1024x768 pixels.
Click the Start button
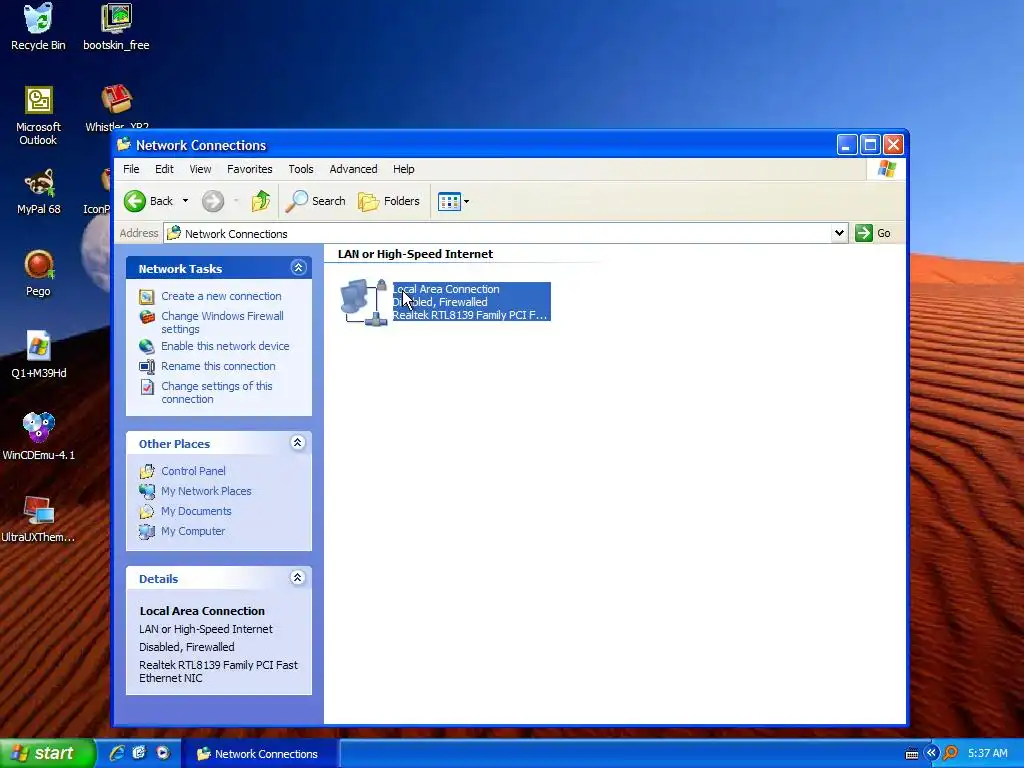(47, 754)
